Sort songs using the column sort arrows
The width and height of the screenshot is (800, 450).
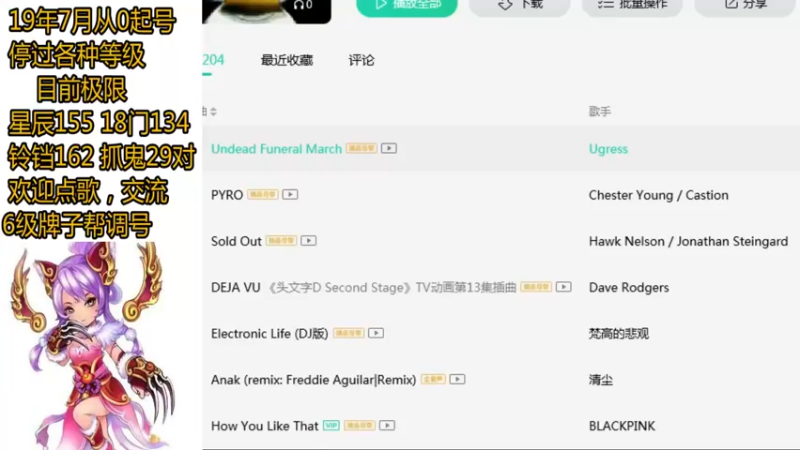pos(213,111)
